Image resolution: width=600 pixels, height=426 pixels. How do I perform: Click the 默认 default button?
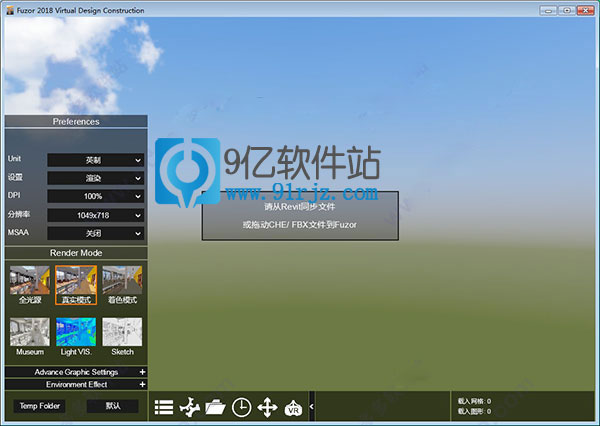click(x=112, y=406)
